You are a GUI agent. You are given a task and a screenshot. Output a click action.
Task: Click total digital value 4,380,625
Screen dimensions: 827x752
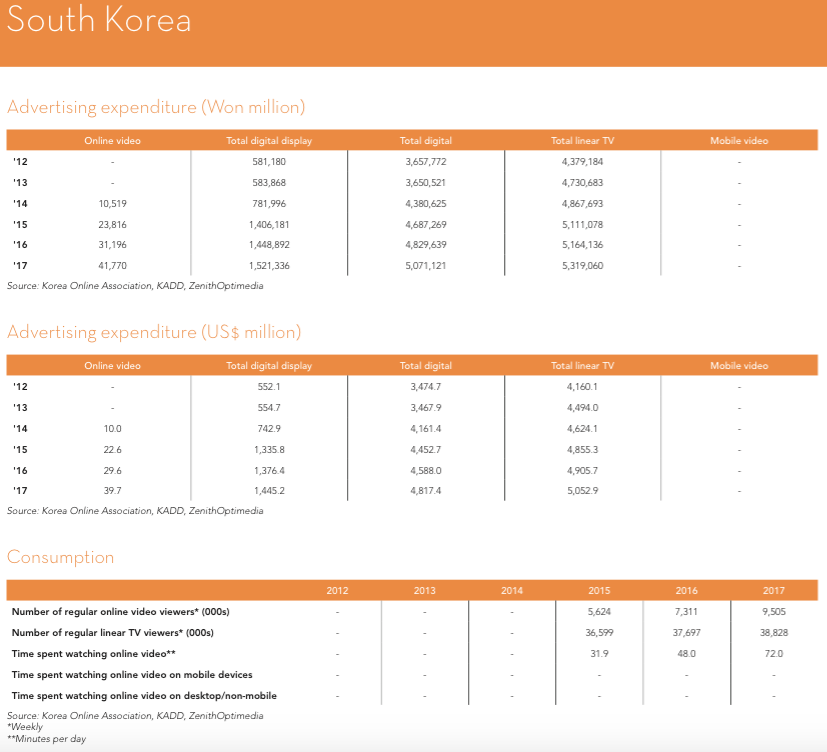click(426, 204)
